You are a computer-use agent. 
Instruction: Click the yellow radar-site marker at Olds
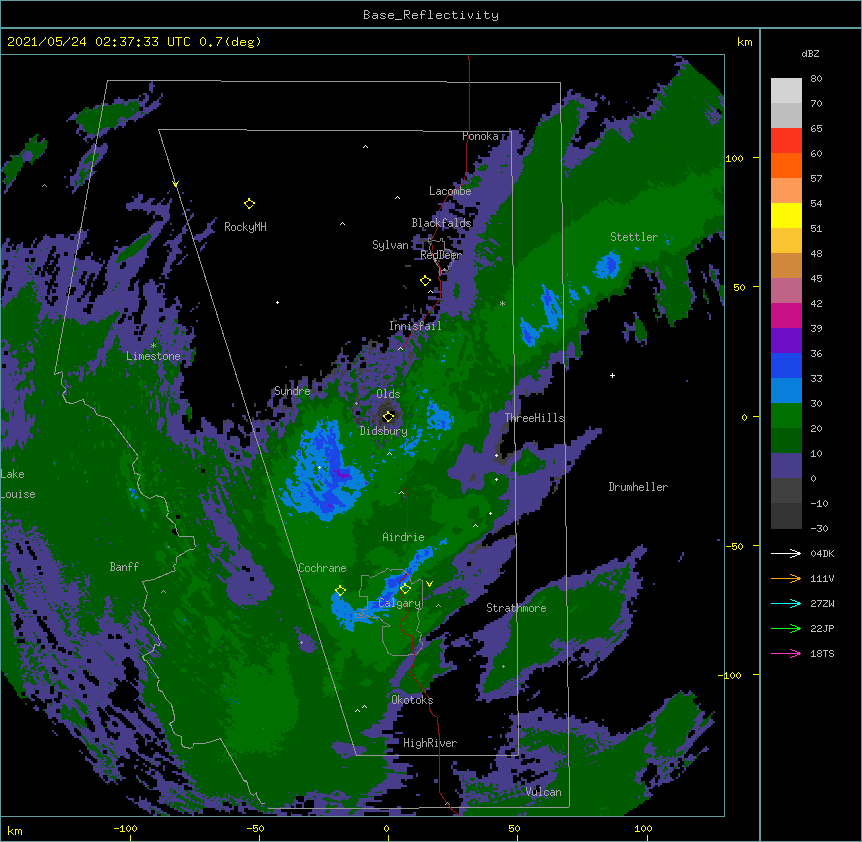pyautogui.click(x=388, y=416)
